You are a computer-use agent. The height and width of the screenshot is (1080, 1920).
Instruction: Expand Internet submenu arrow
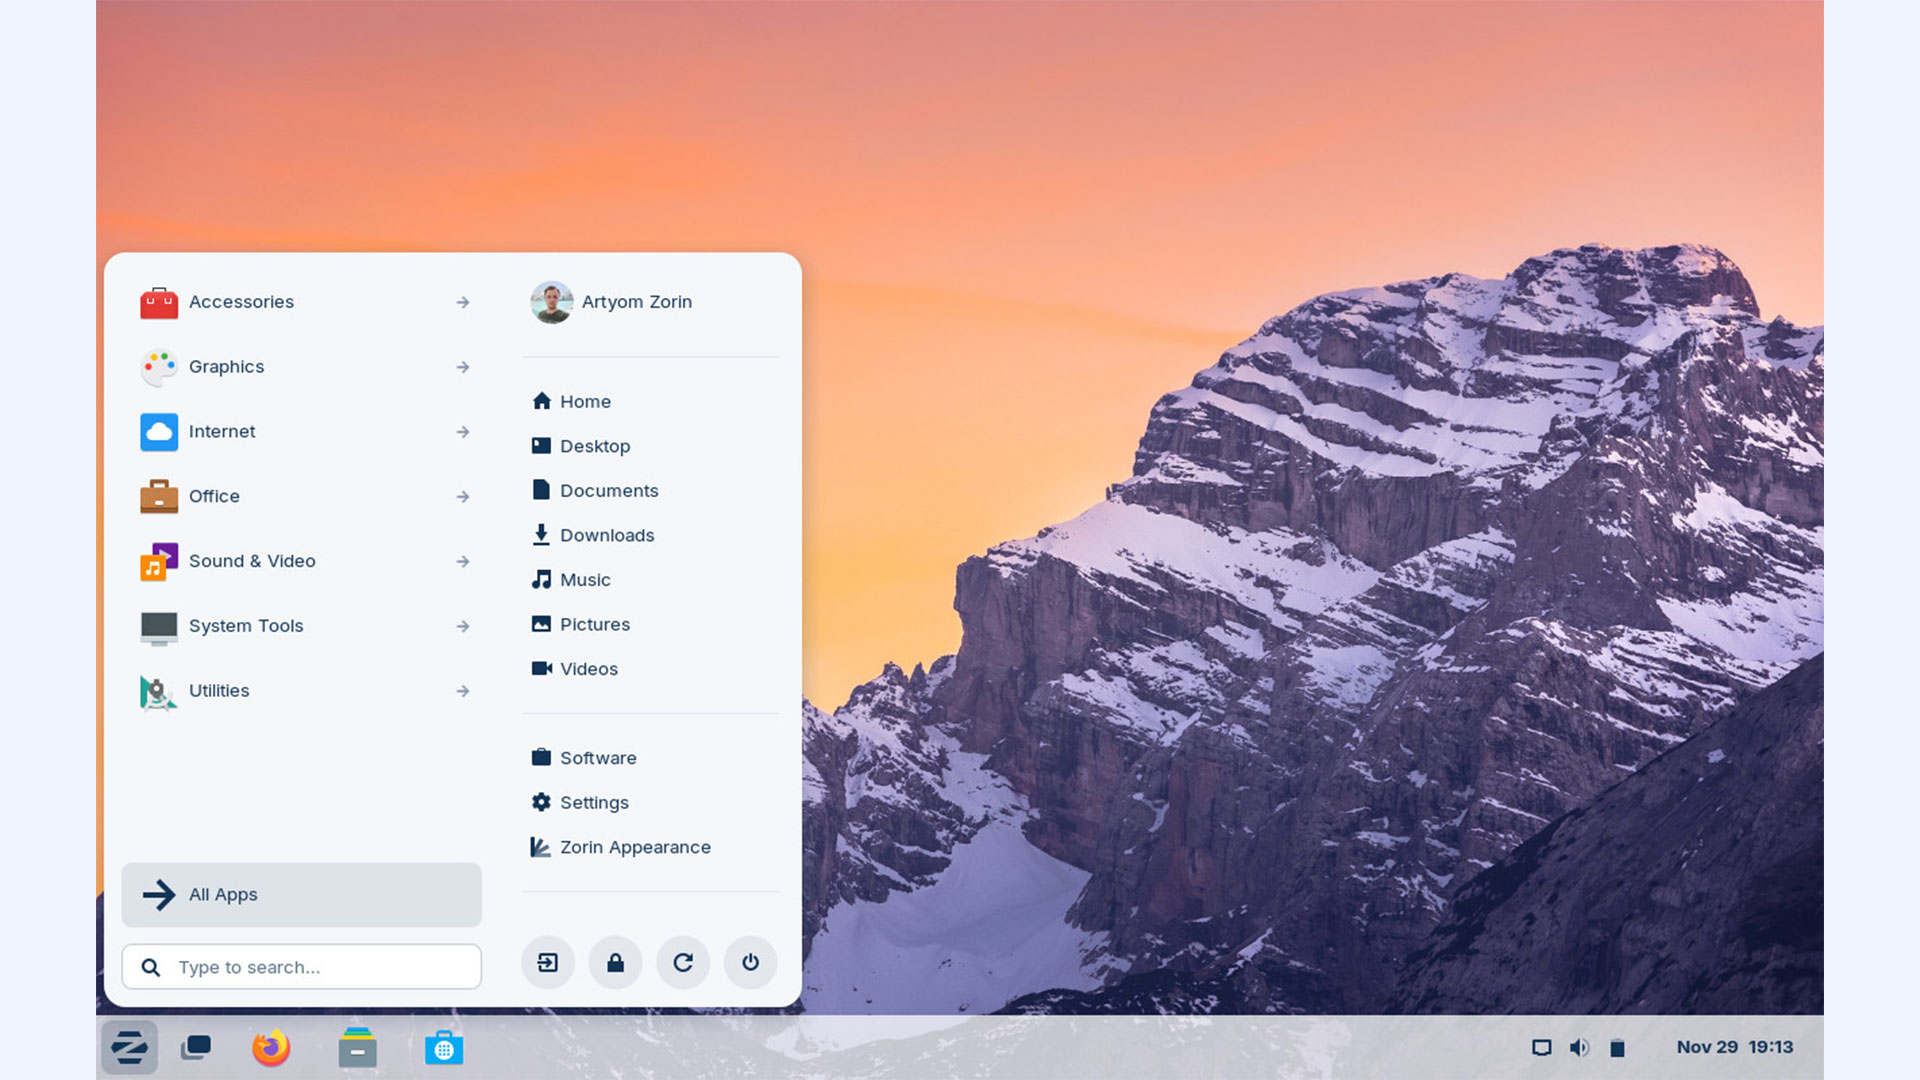pos(463,432)
